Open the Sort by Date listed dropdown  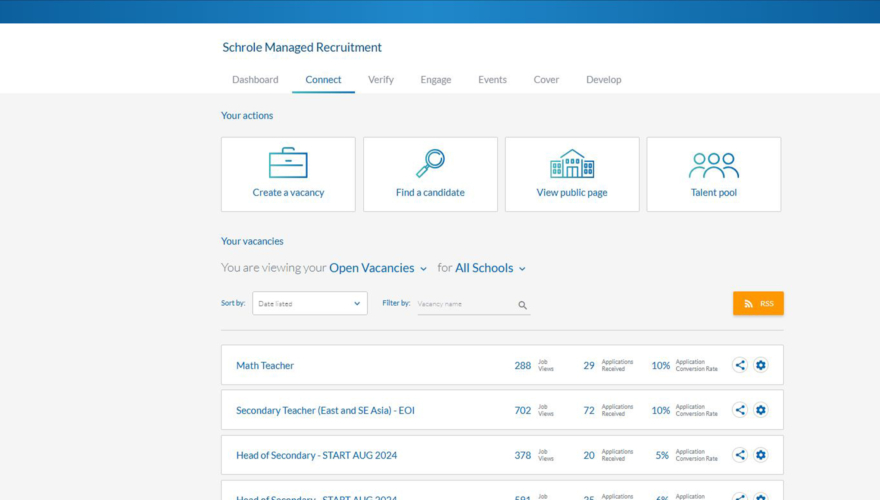309,304
